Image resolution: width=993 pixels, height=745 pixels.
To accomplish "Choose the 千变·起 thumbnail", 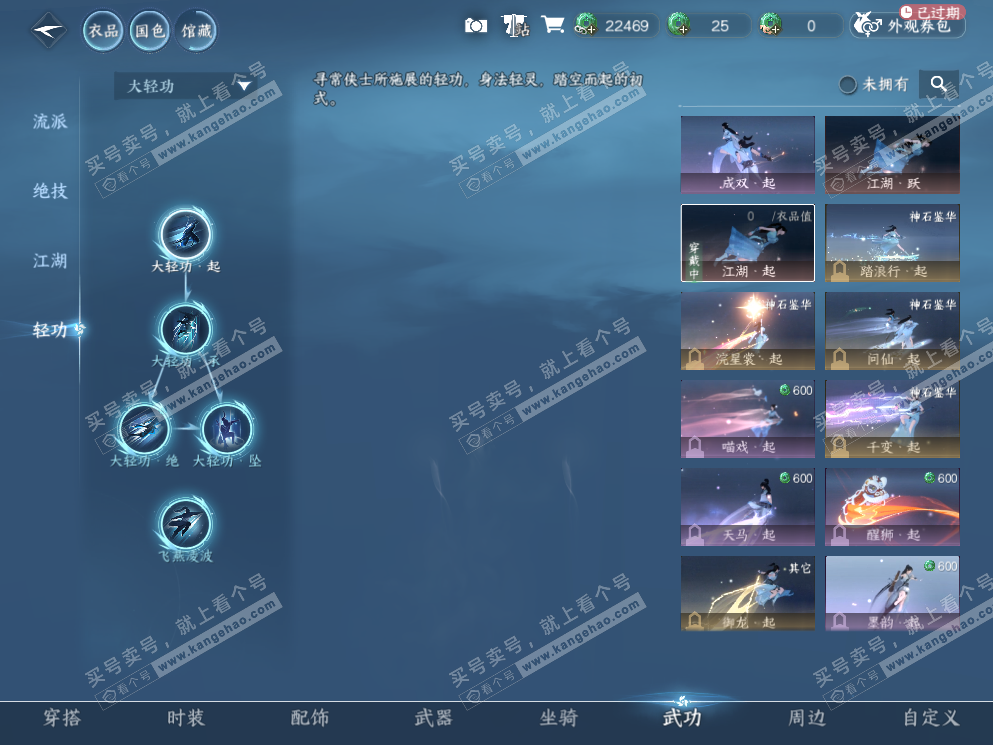I will pyautogui.click(x=892, y=419).
